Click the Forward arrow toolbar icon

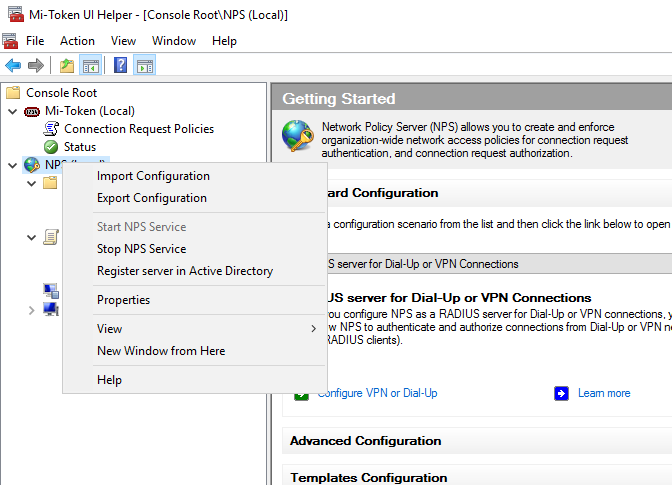(x=36, y=66)
